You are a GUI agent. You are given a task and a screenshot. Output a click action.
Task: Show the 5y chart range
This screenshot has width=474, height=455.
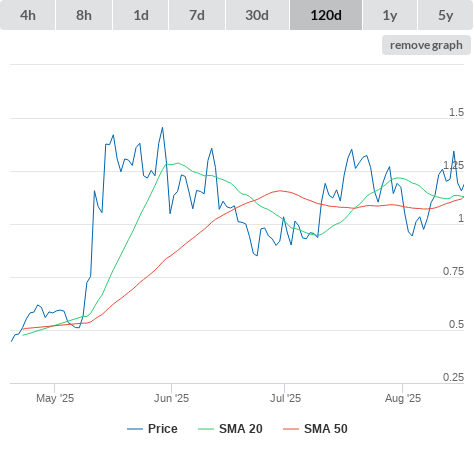(446, 15)
